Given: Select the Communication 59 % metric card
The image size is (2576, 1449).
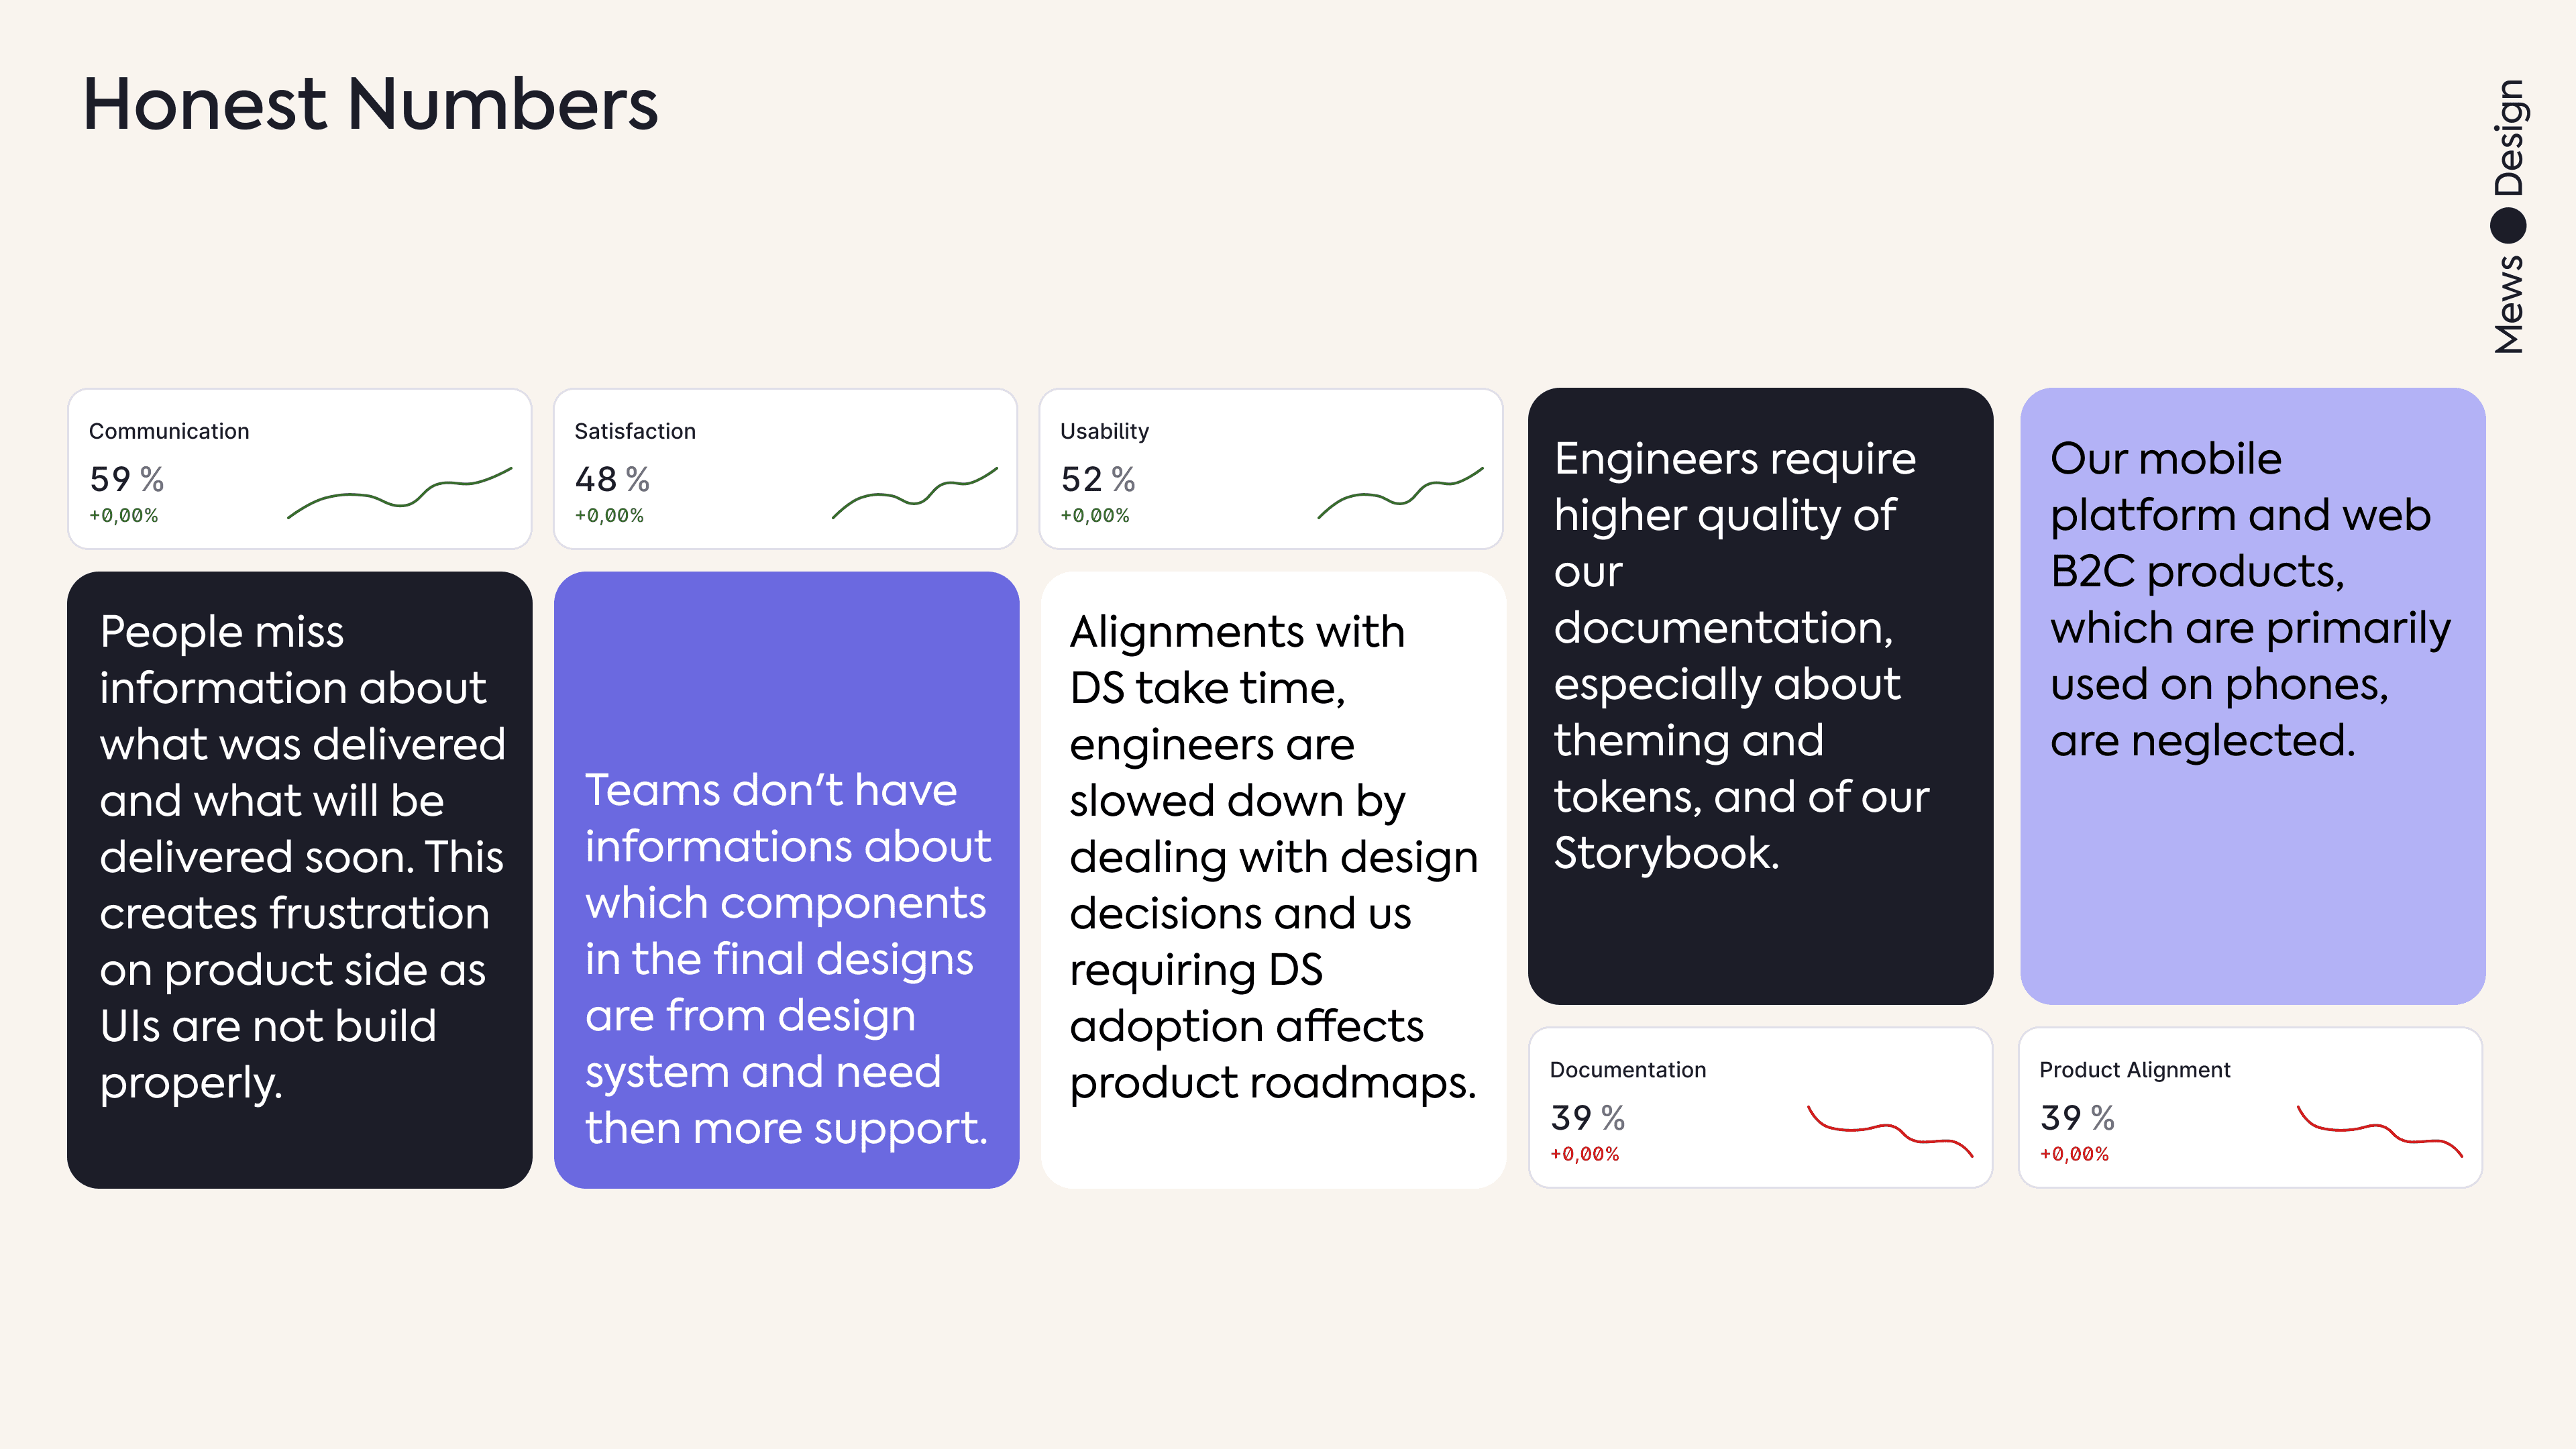Looking at the screenshot, I should [x=299, y=469].
